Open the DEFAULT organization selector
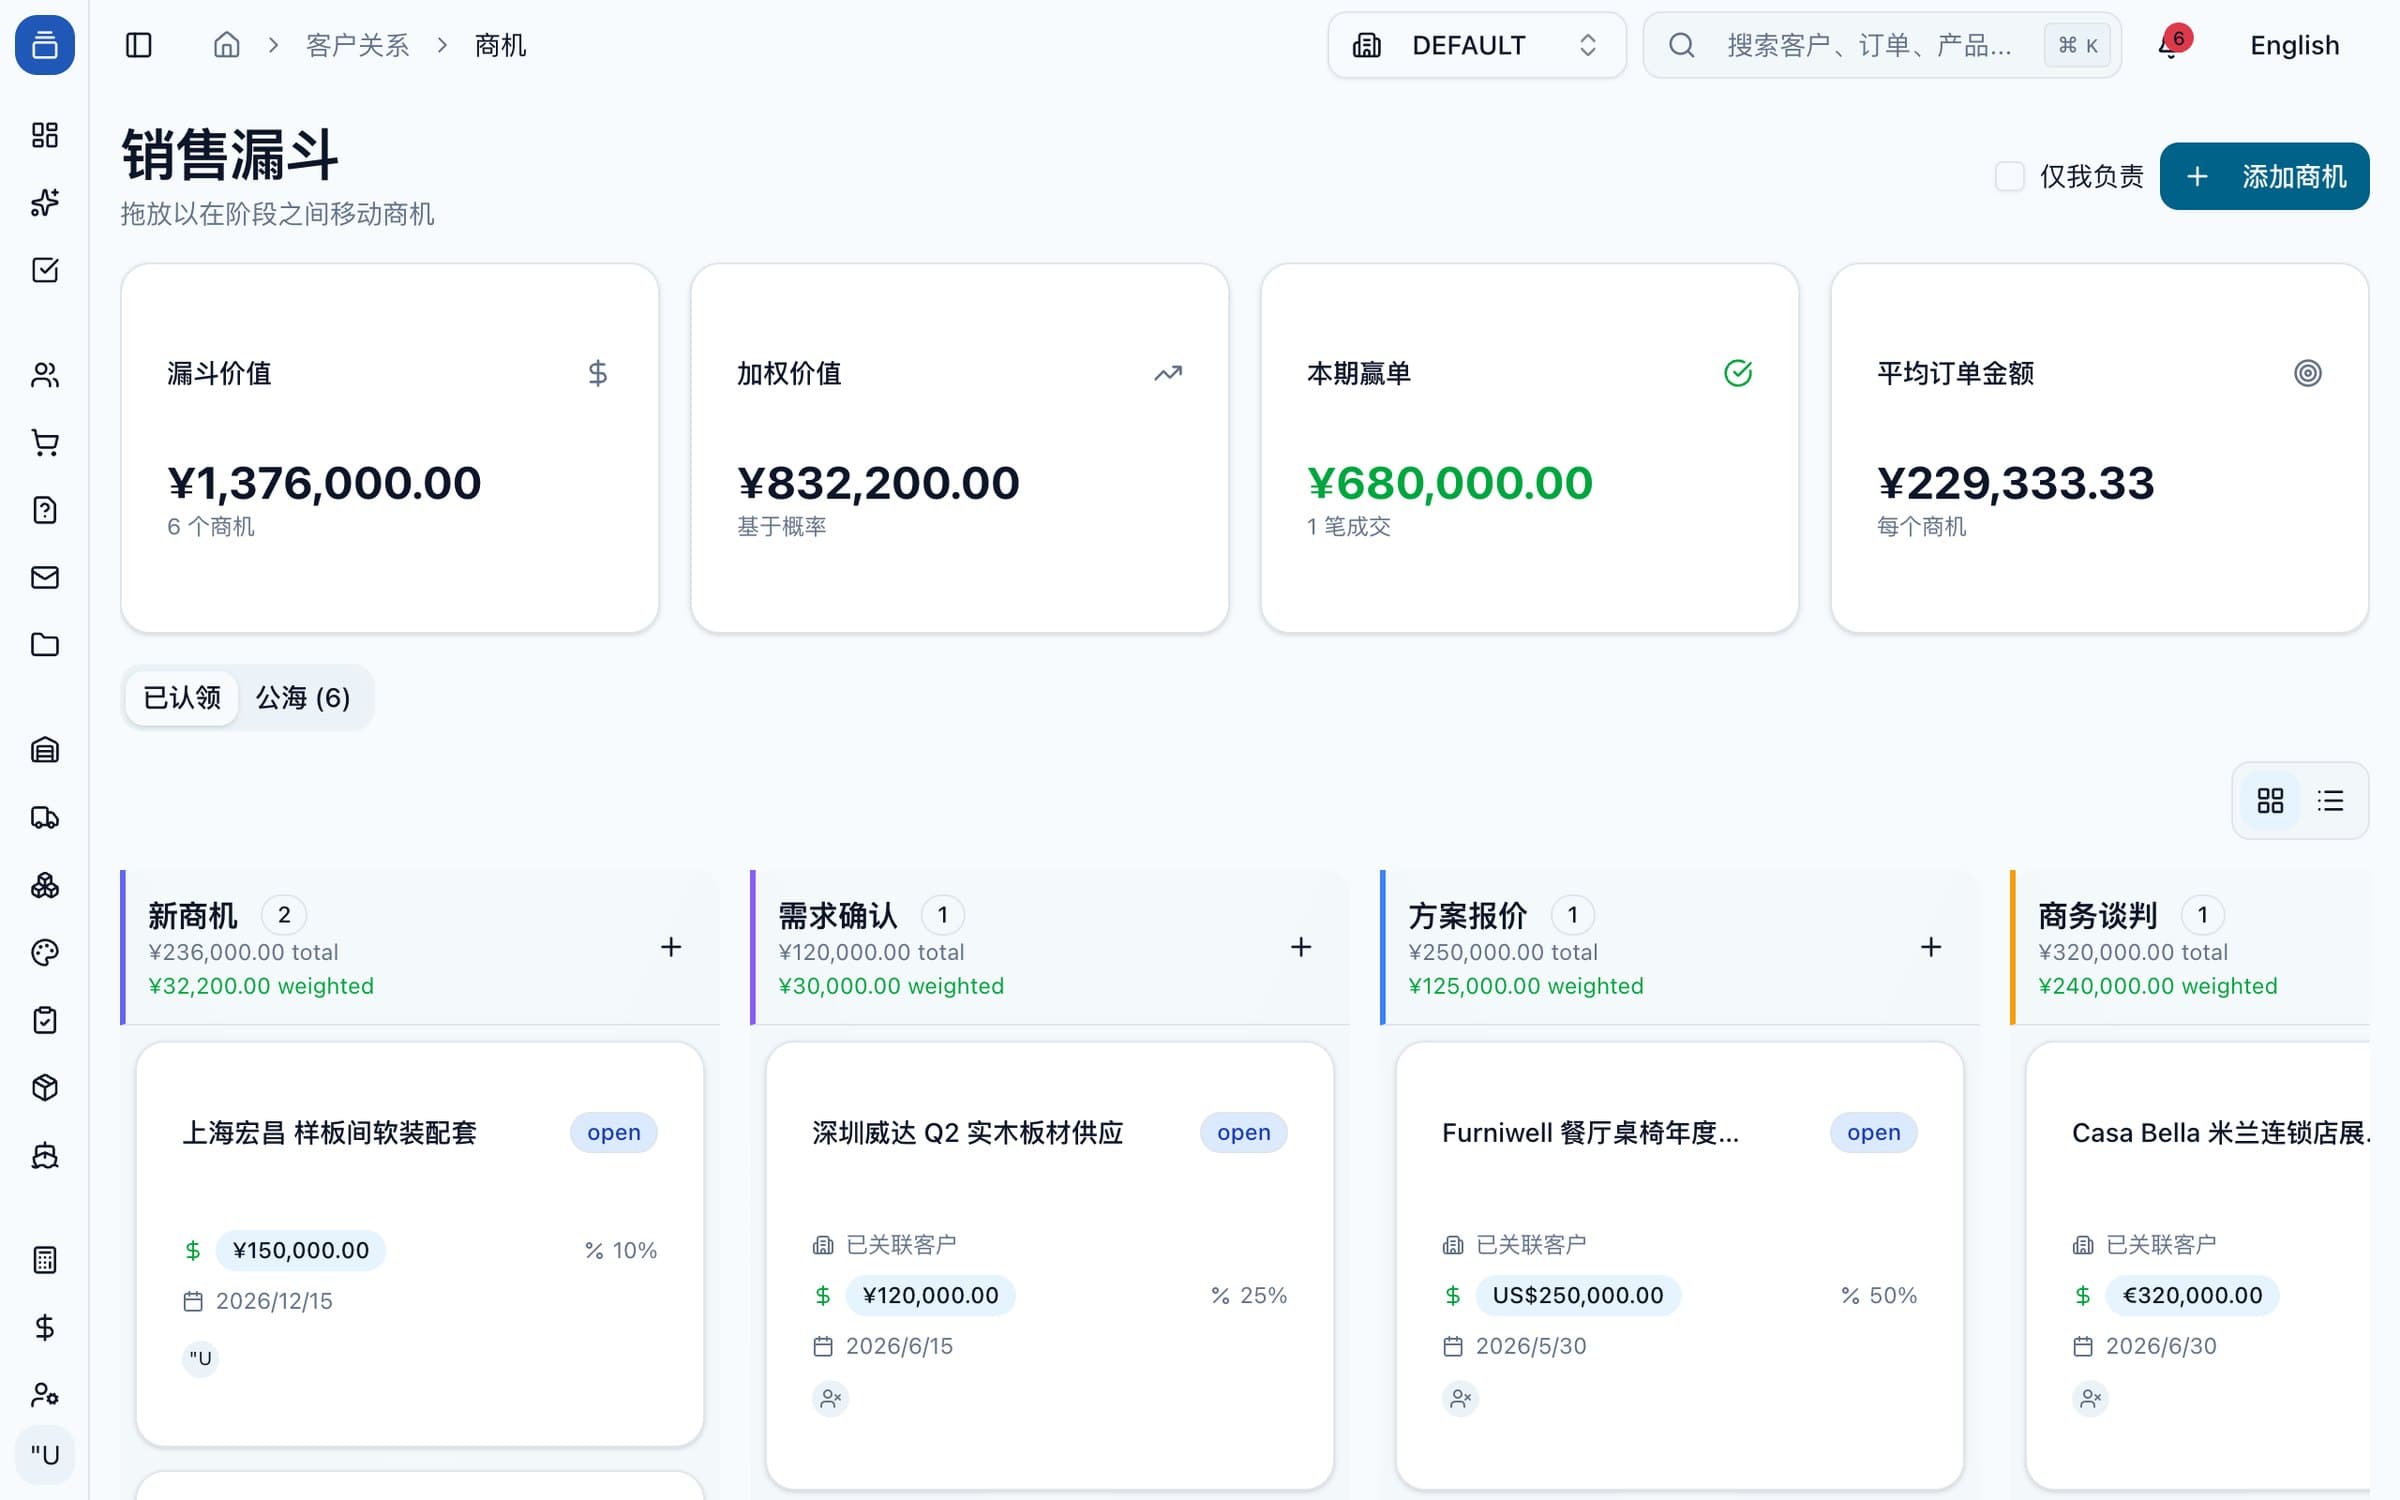2400x1500 pixels. click(x=1476, y=45)
